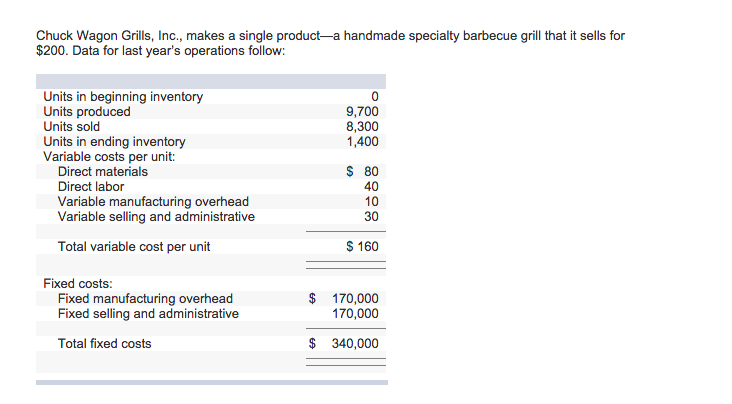The height and width of the screenshot is (404, 732).
Task: Select the variable selling value 30
Action: tap(371, 216)
